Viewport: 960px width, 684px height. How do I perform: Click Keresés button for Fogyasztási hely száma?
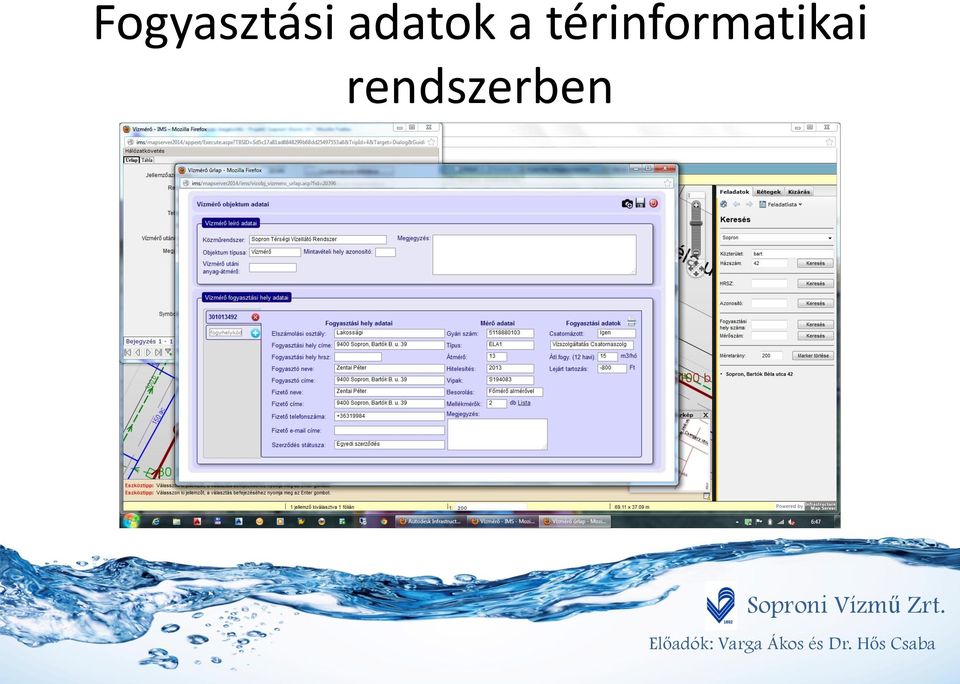point(815,325)
